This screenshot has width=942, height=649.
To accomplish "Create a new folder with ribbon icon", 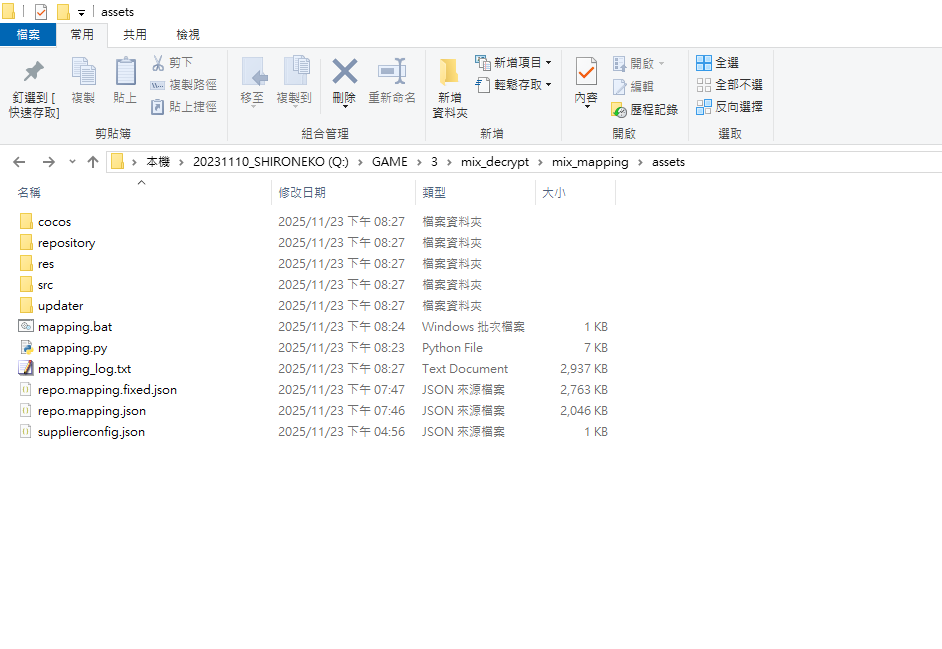I will click(449, 73).
